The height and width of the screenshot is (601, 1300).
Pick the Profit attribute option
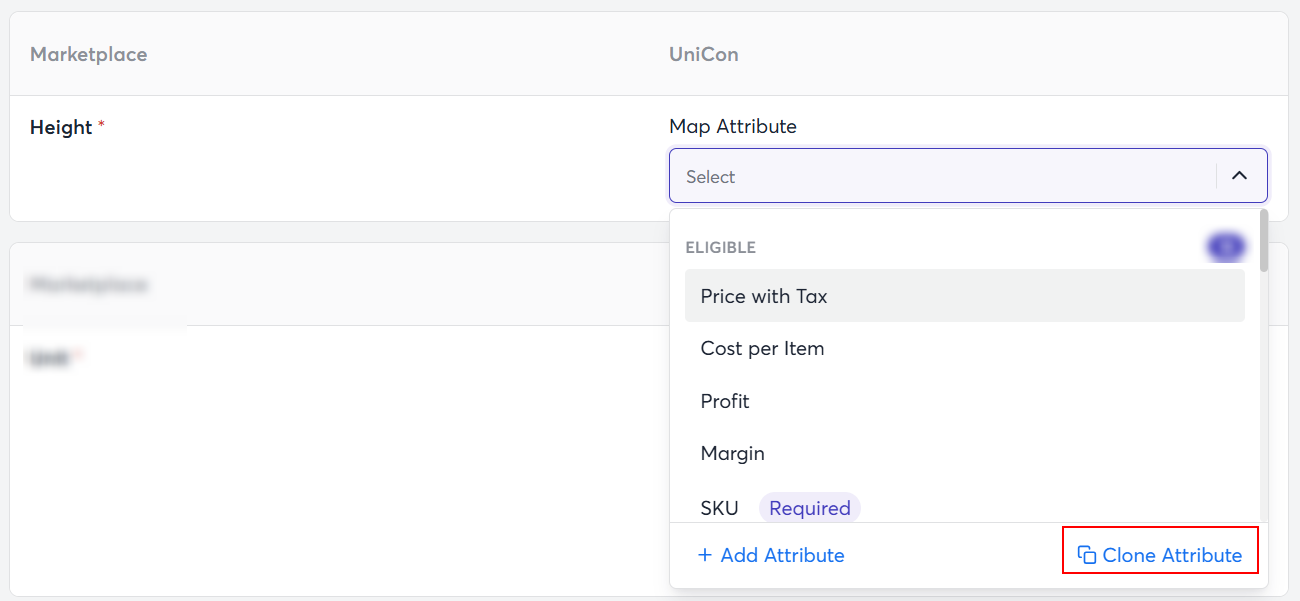[725, 401]
